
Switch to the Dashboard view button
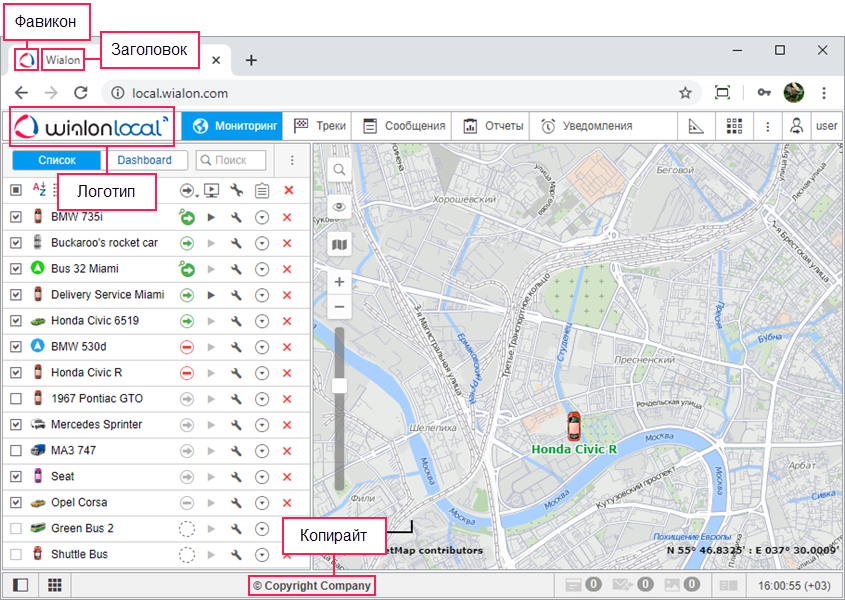144,160
